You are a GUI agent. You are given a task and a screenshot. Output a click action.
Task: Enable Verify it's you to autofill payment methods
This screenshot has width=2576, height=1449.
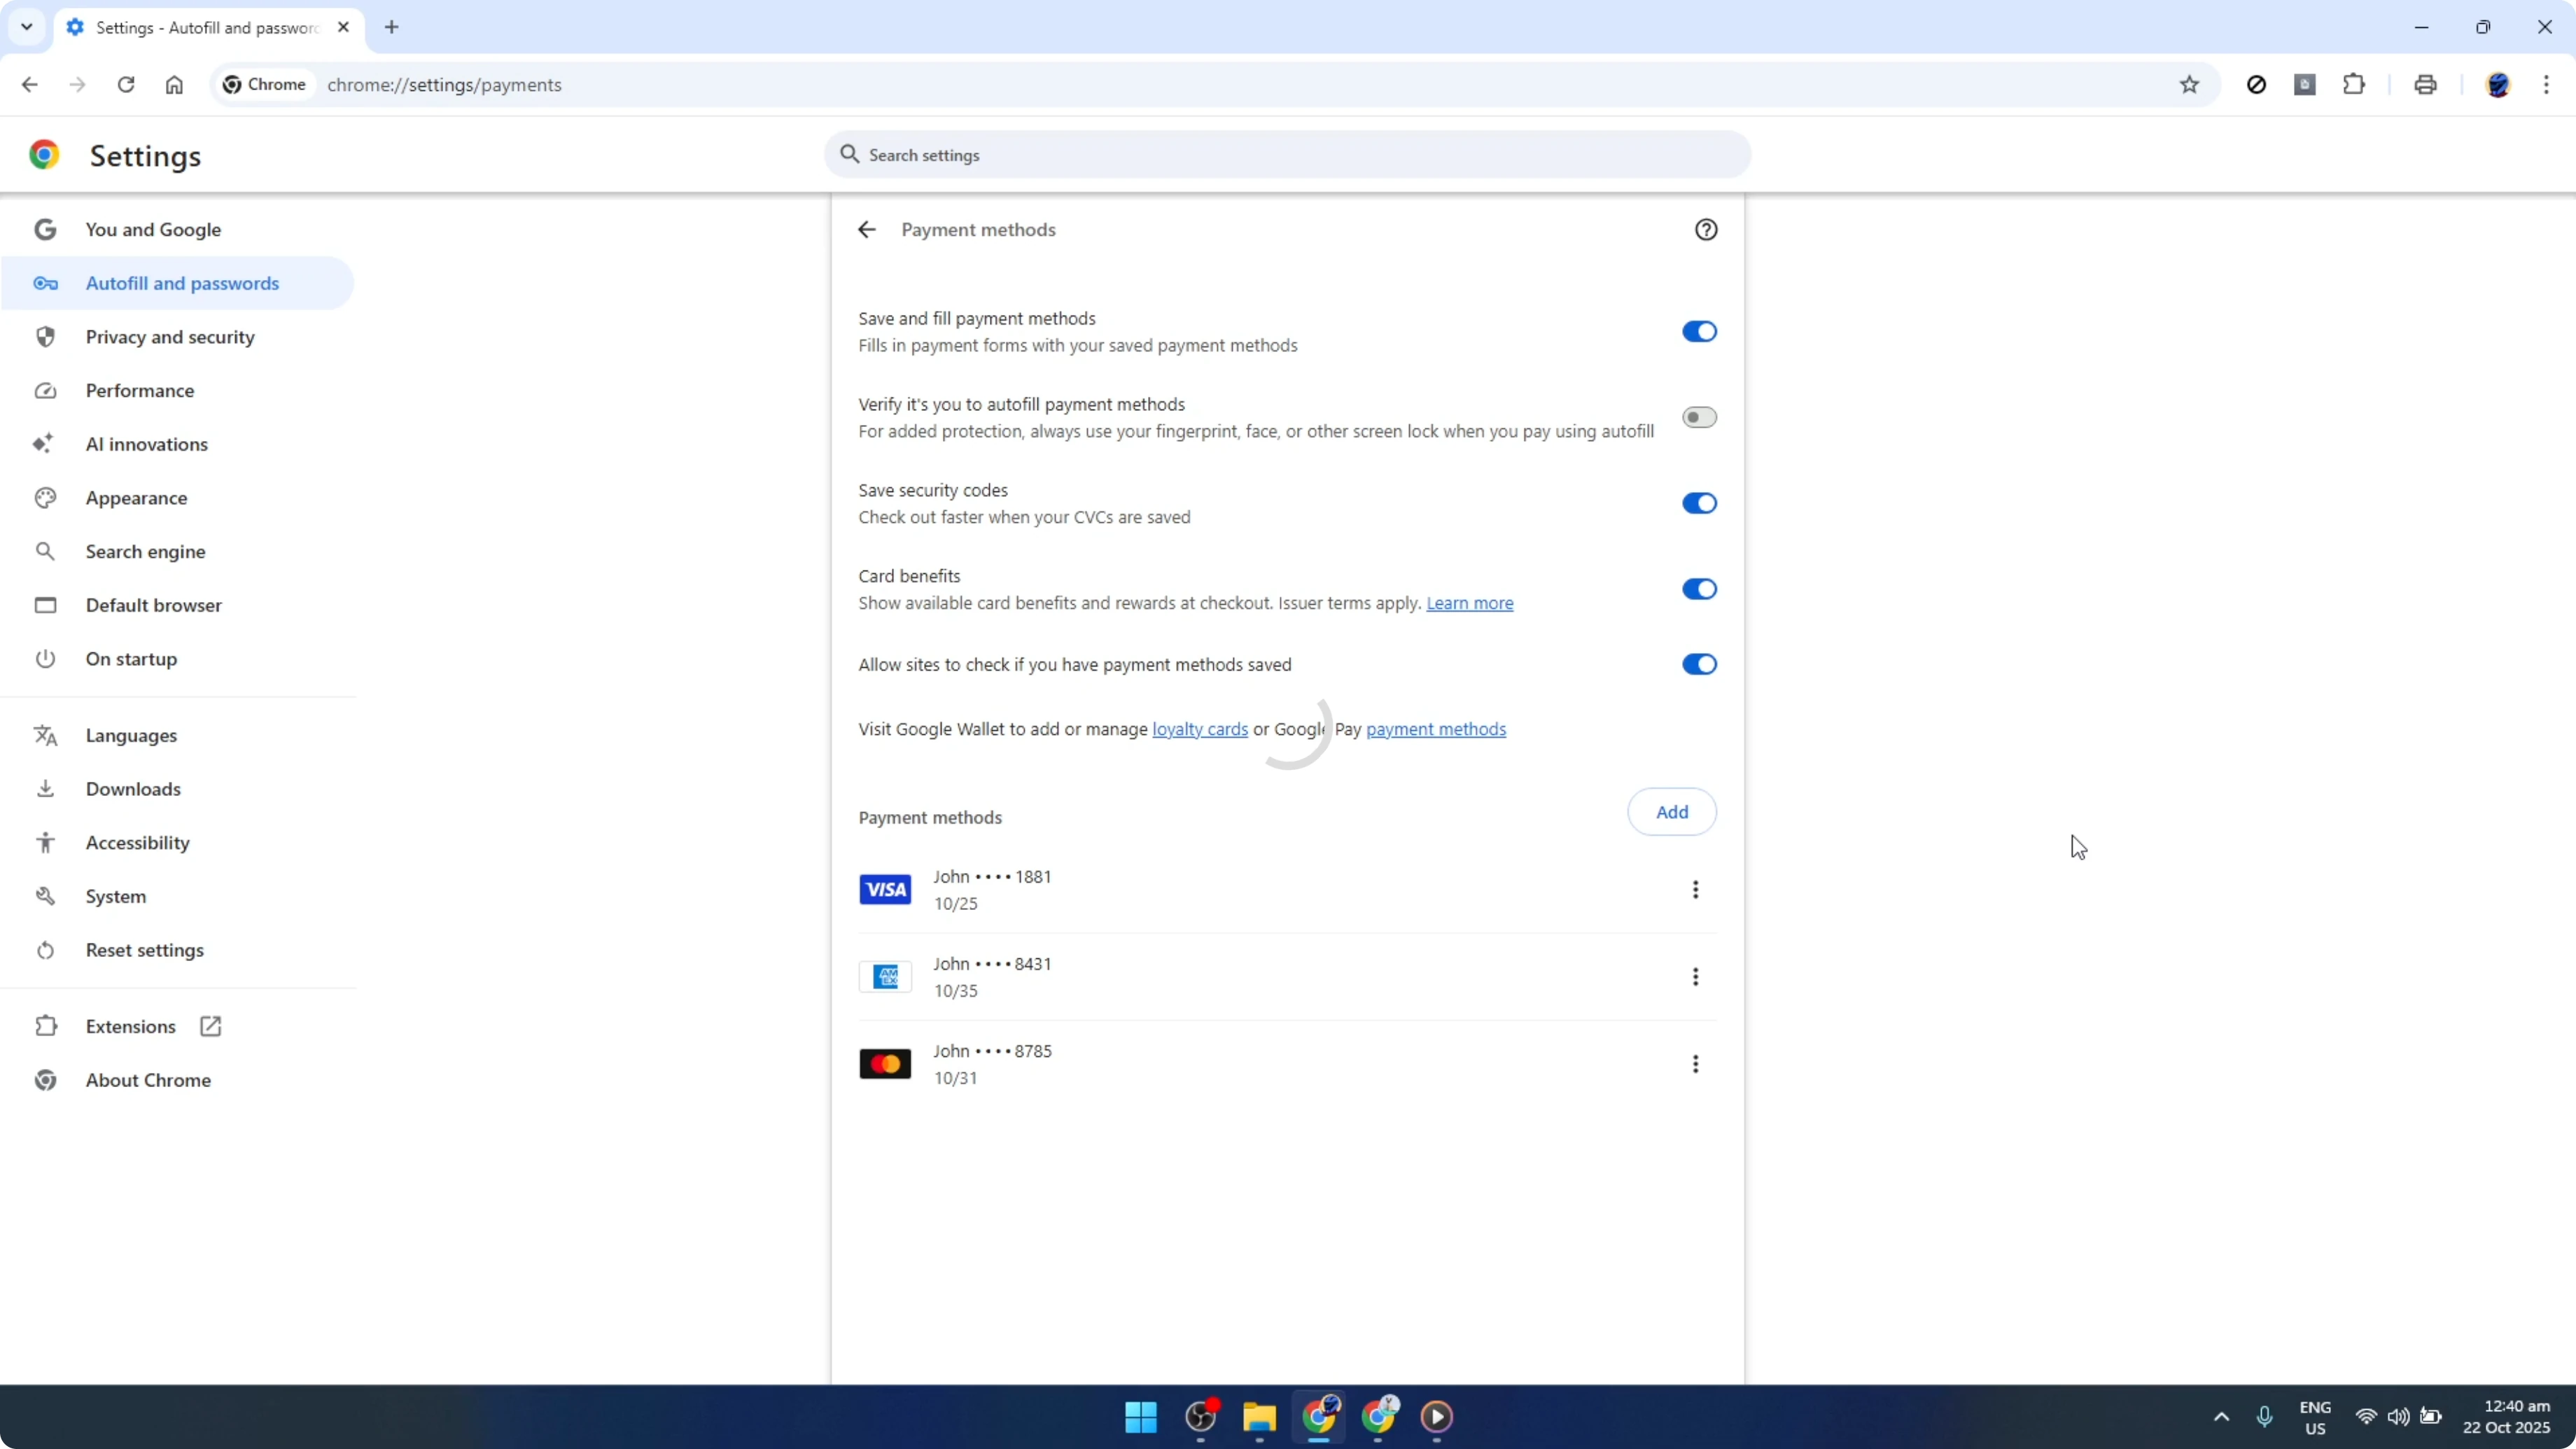[1698, 417]
